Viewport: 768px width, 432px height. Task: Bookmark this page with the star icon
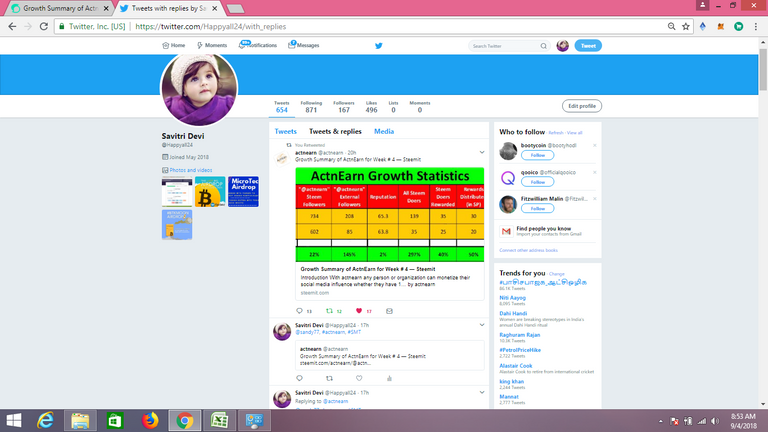[686, 26]
